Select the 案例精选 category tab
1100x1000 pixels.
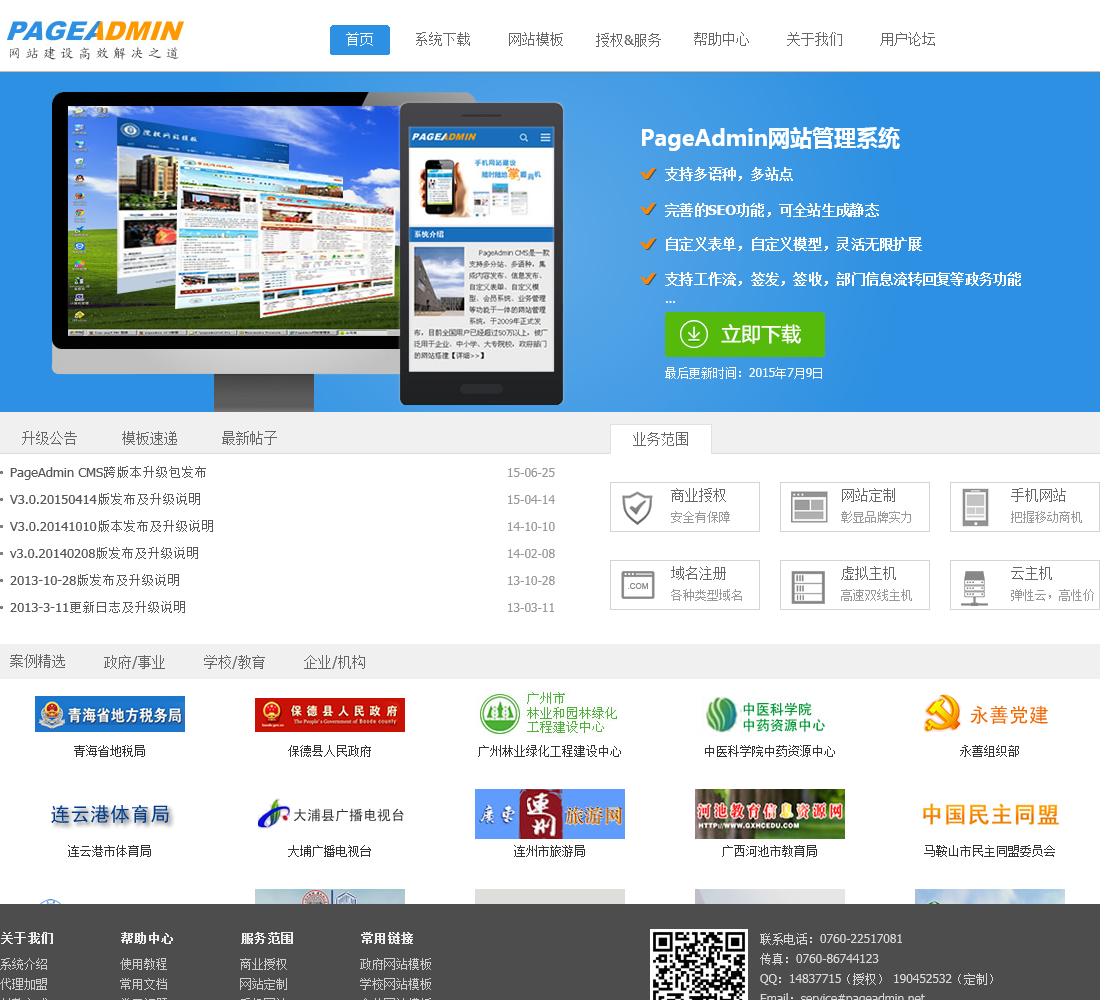[37, 662]
